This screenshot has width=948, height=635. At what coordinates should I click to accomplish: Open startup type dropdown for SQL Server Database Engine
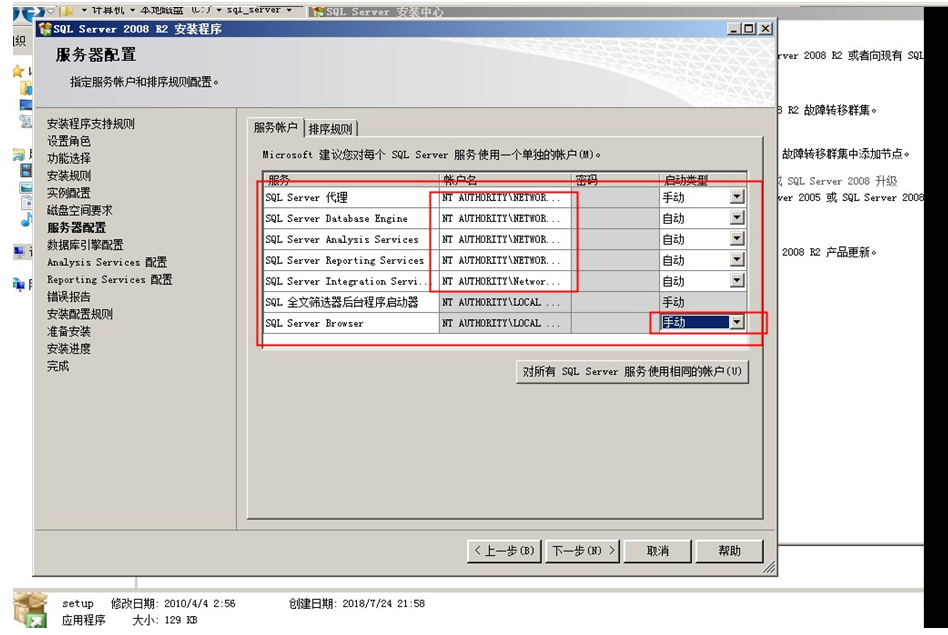coord(736,218)
